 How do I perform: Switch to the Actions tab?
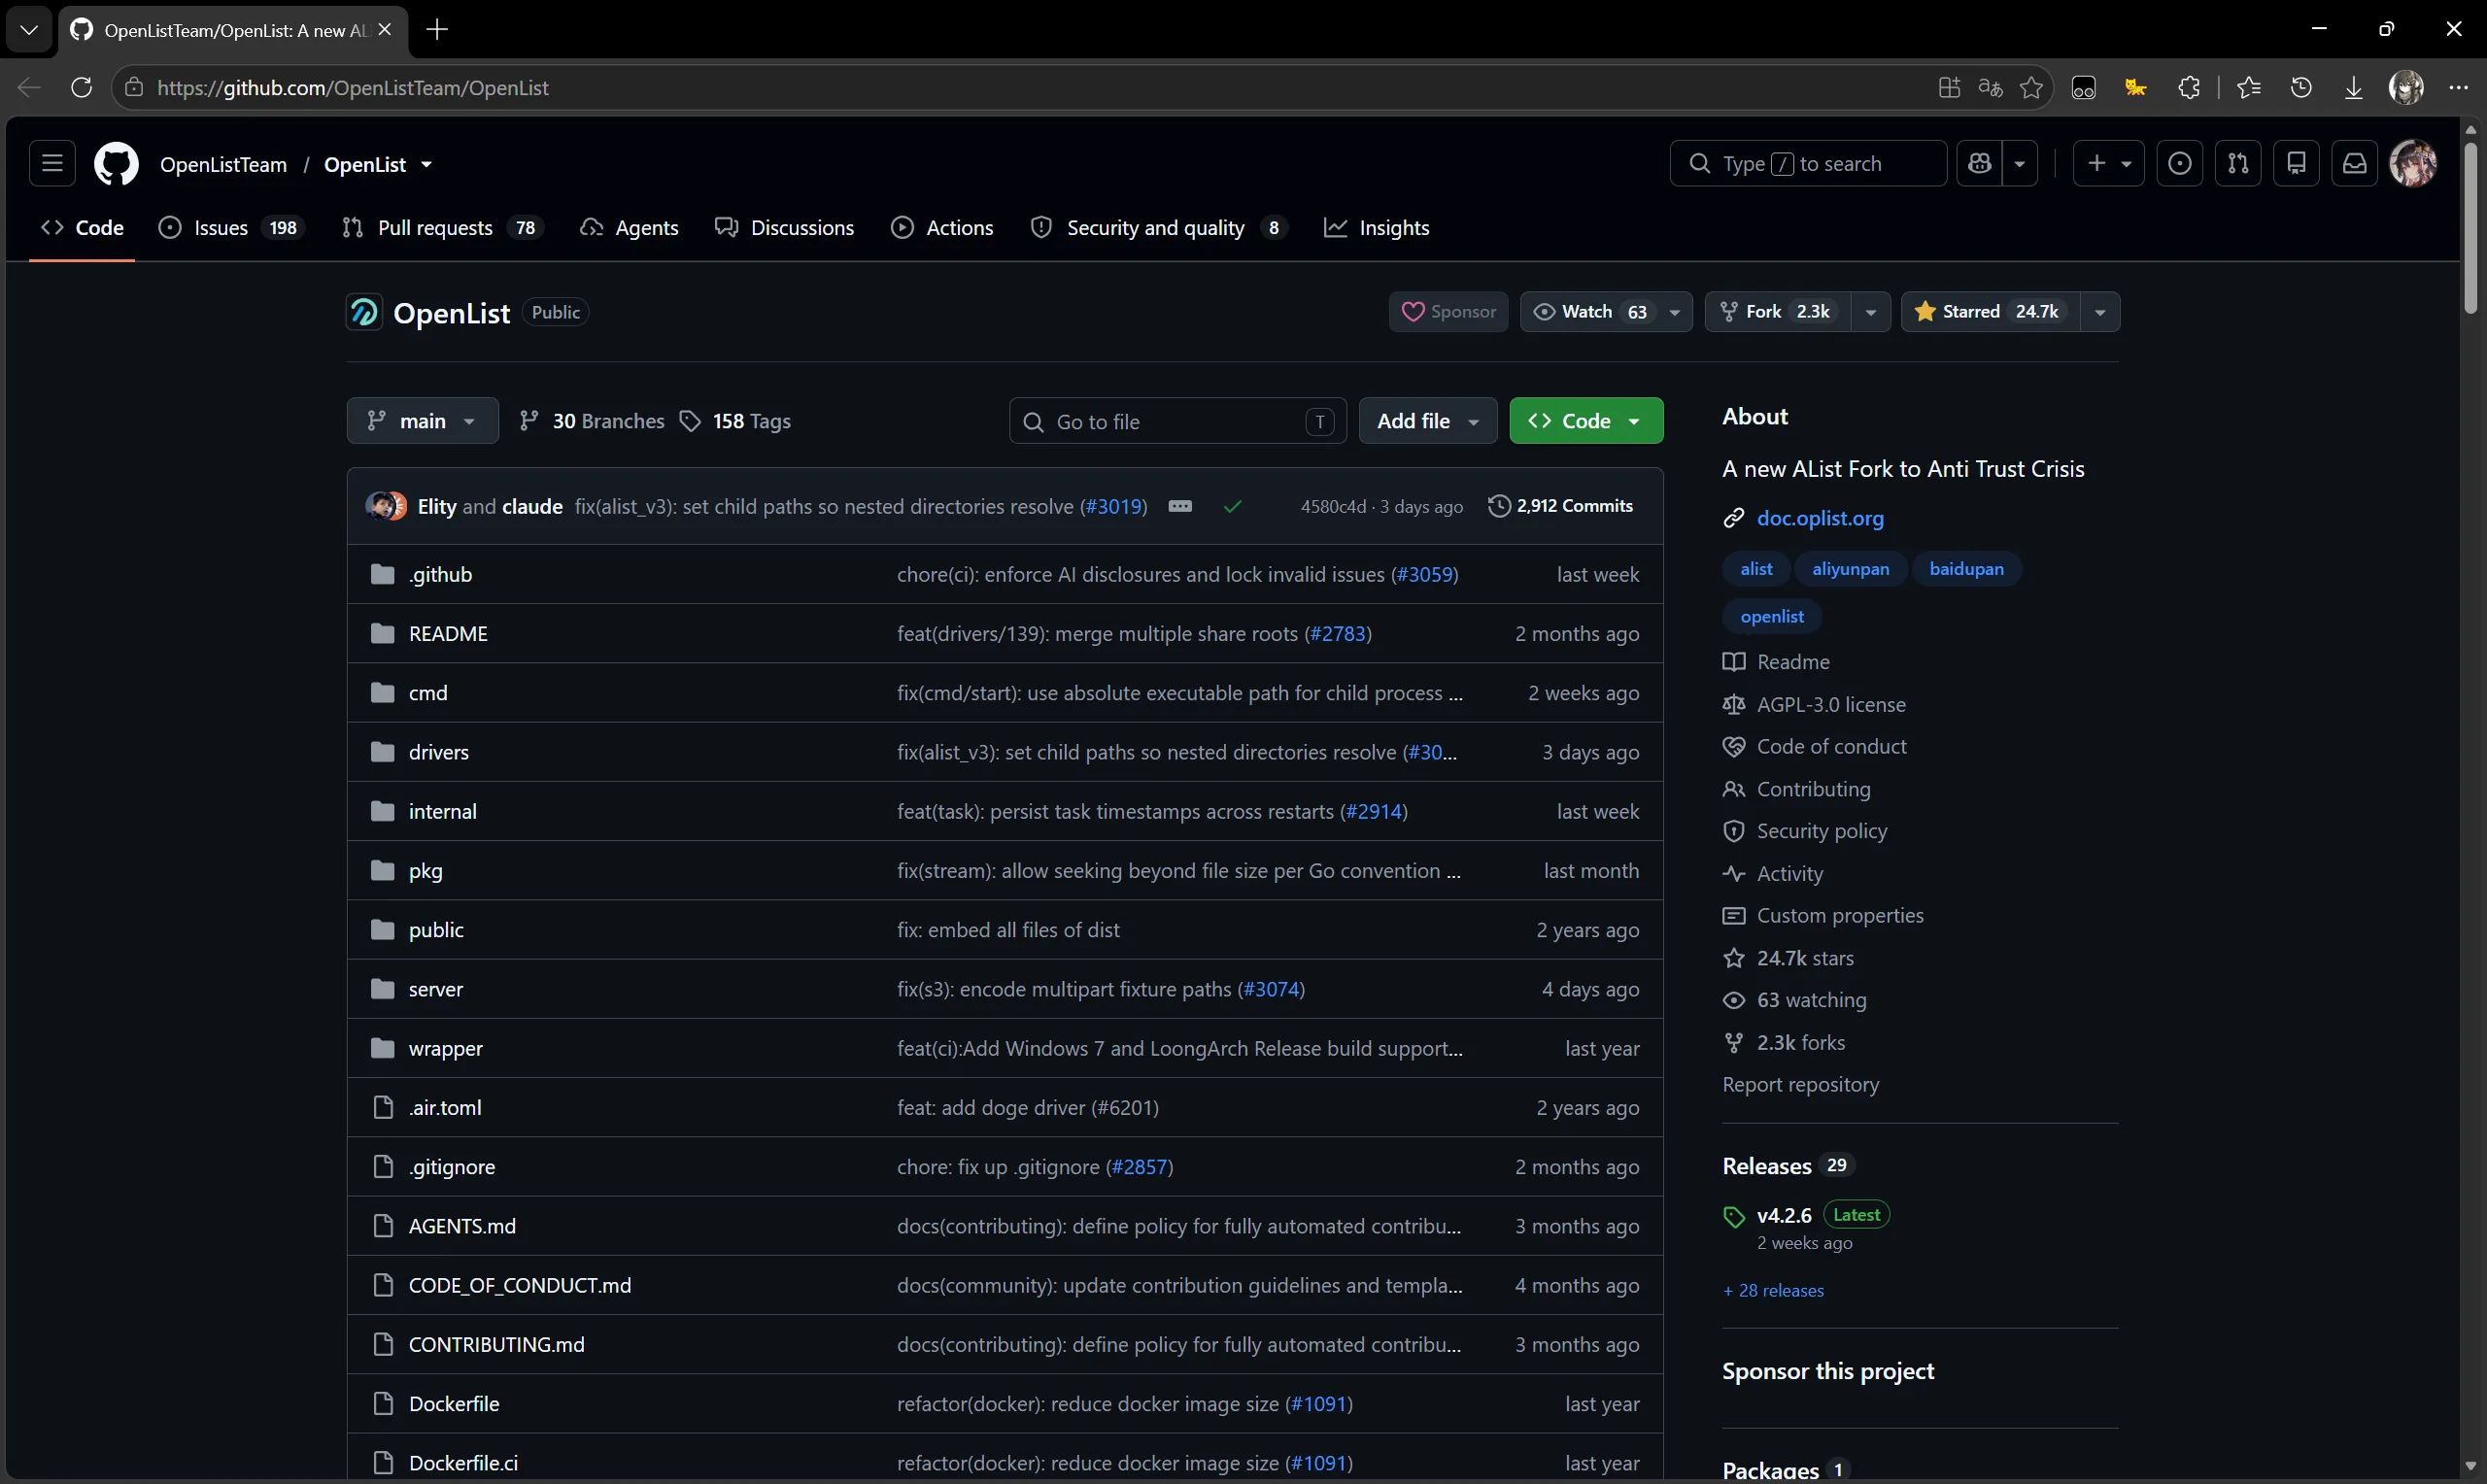[x=942, y=228]
